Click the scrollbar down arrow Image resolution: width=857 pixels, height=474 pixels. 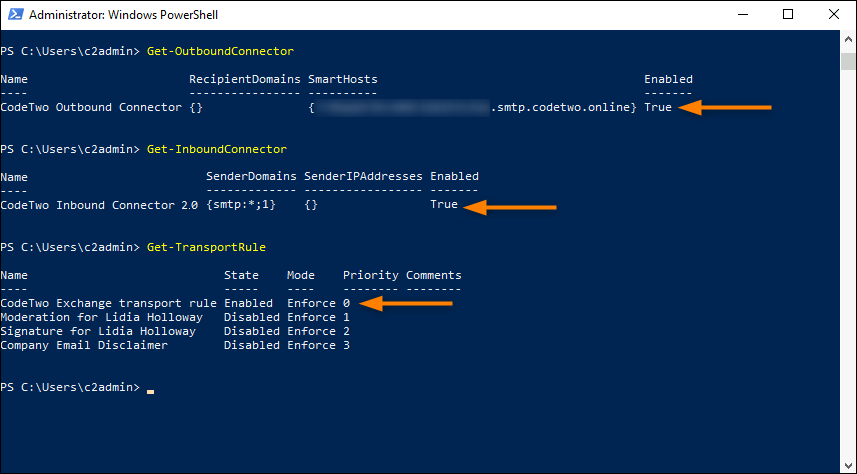848,464
